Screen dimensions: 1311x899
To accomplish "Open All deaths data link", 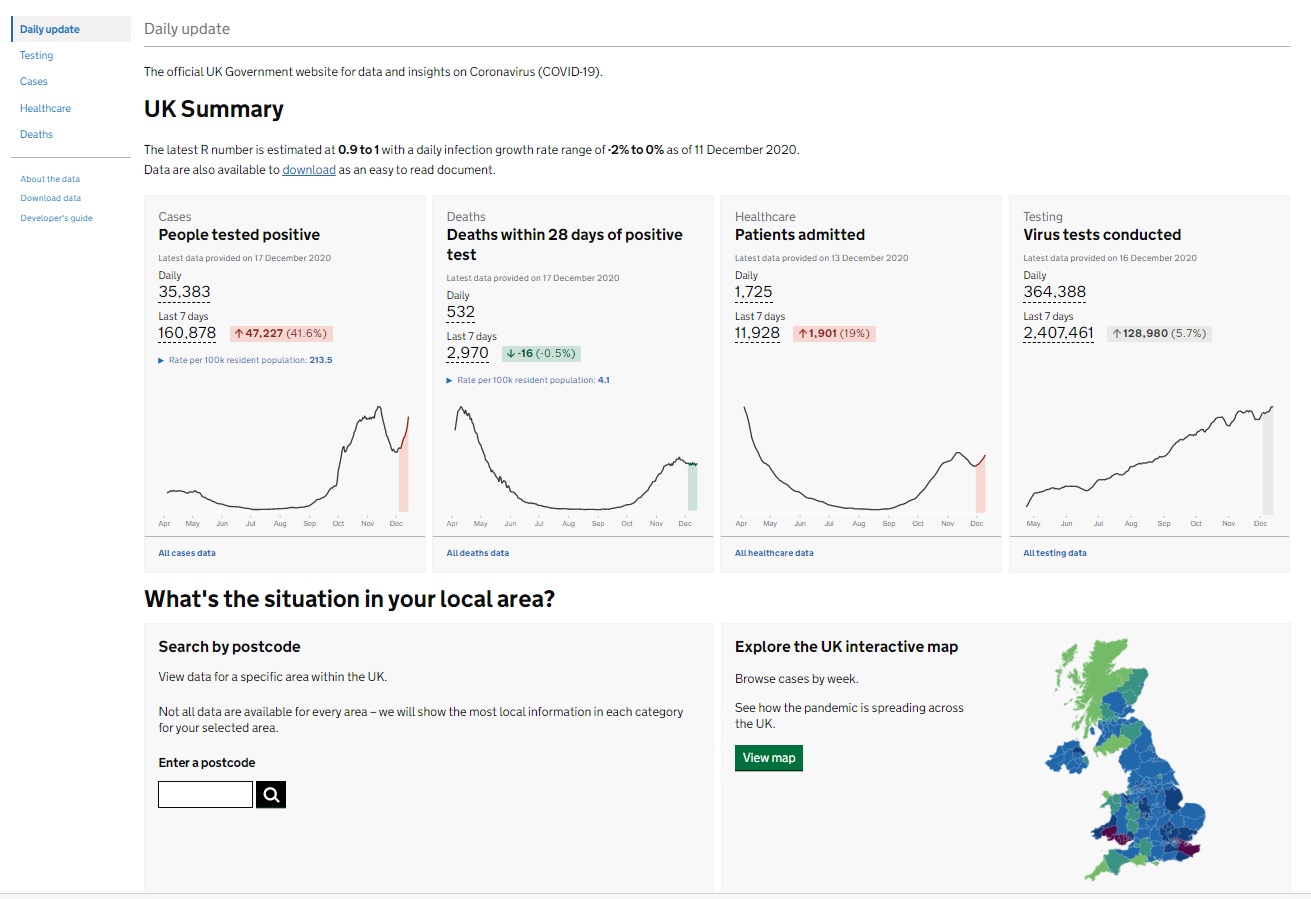I will pyautogui.click(x=478, y=553).
